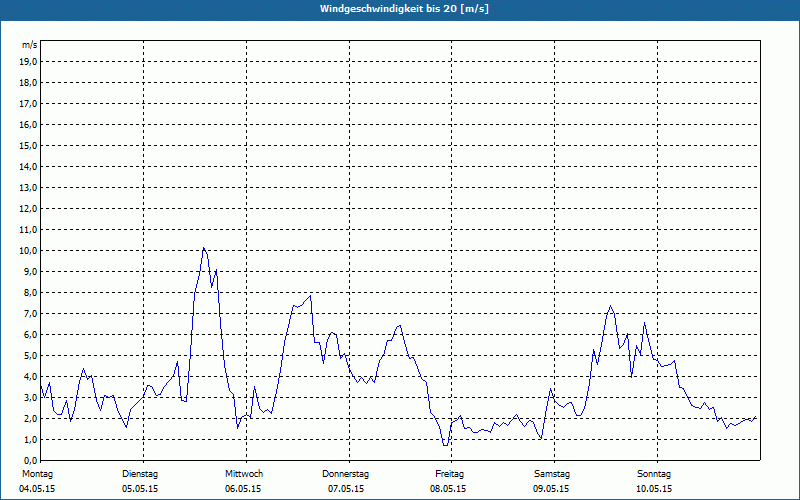800x500 pixels.
Task: Click the date 10.05.15
Action: click(x=654, y=489)
